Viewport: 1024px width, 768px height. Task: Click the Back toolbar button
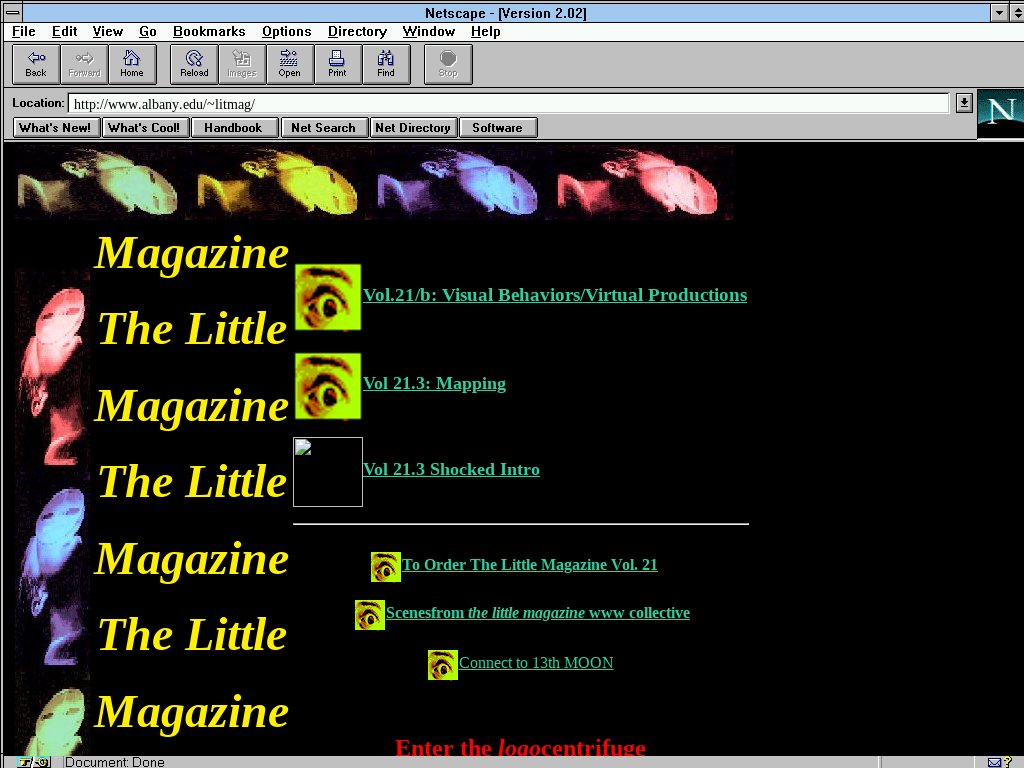(36, 64)
